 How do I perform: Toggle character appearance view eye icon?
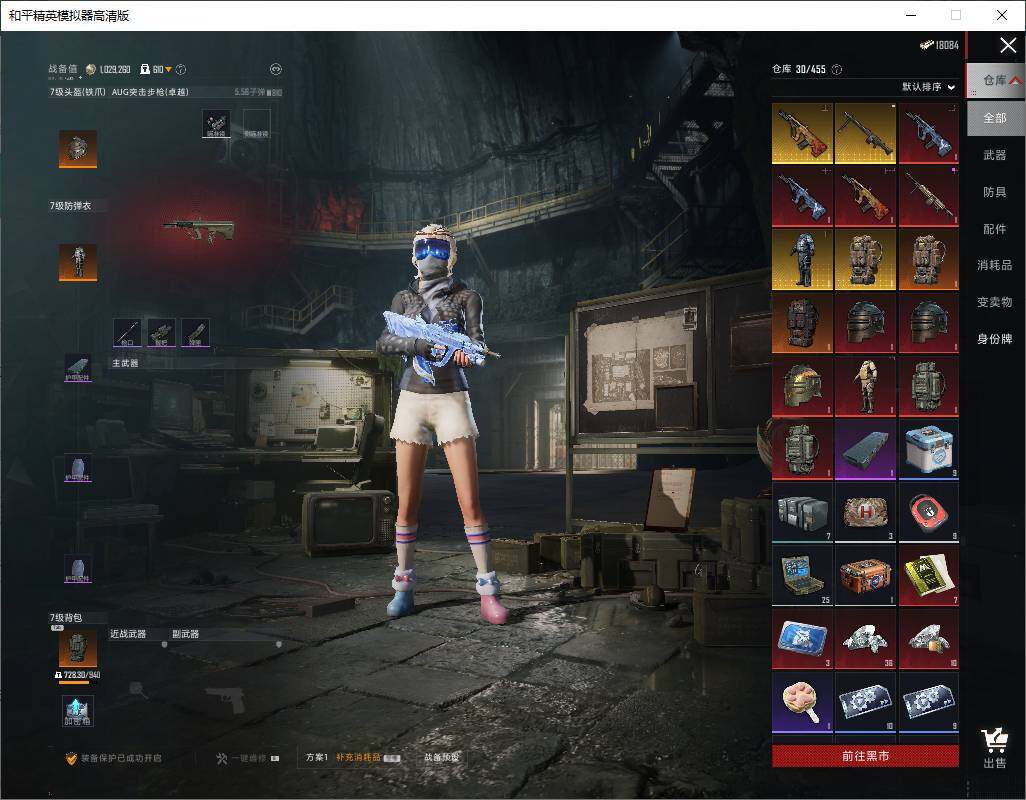275,69
